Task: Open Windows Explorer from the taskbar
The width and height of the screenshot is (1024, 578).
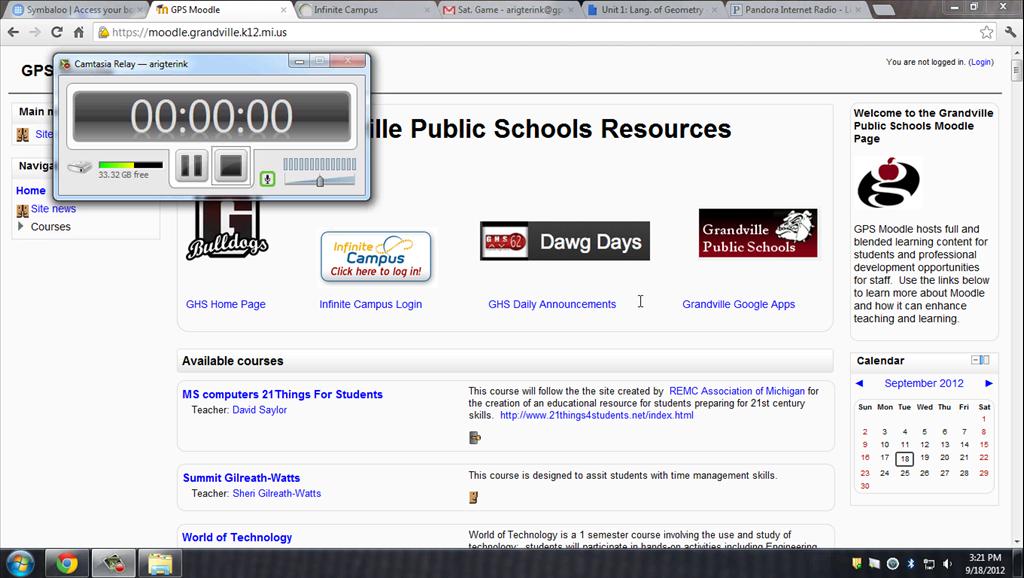Action: 160,563
